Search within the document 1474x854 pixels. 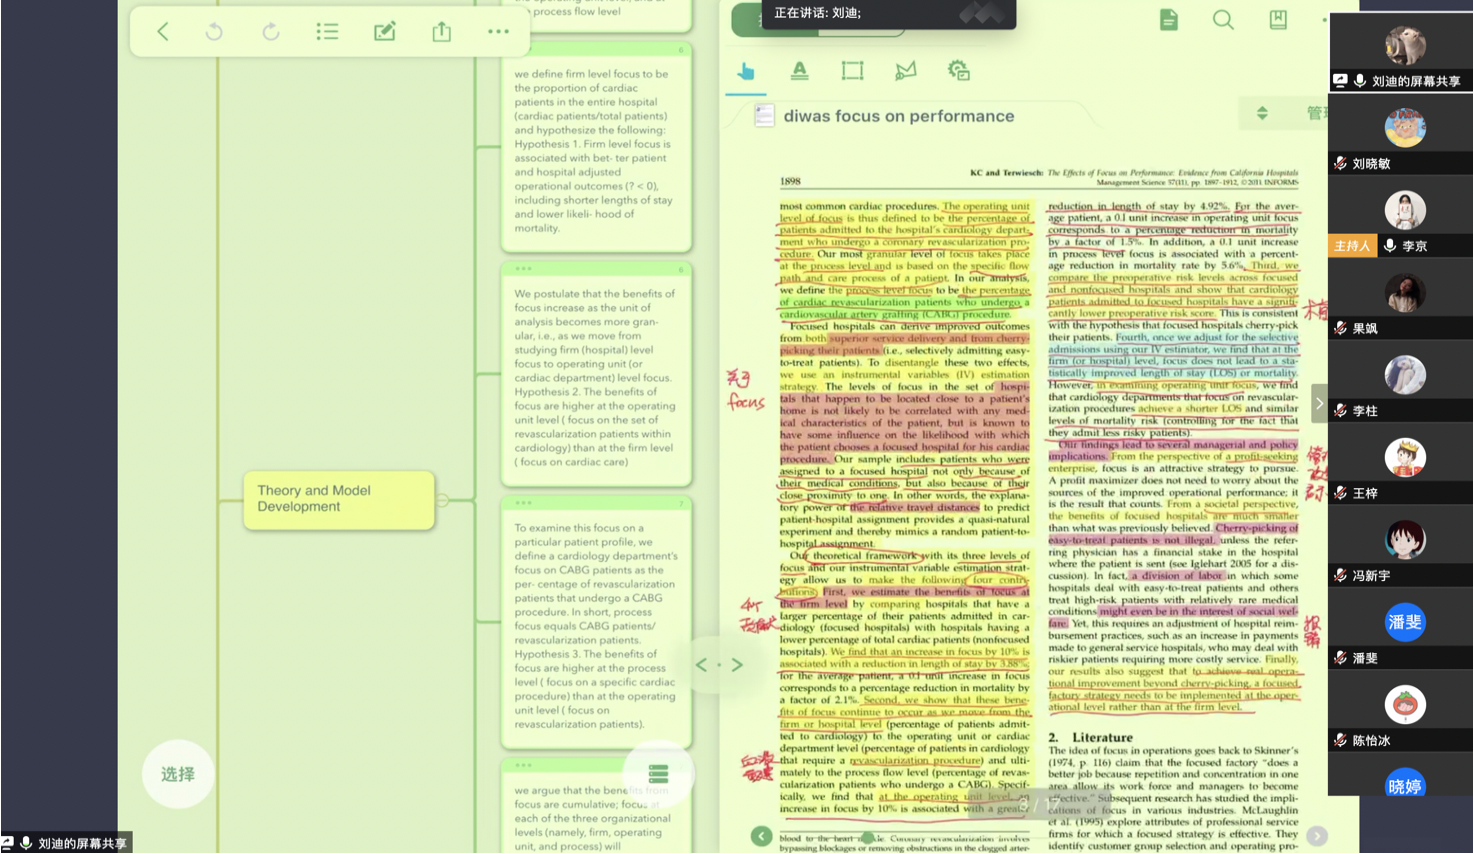point(1223,20)
